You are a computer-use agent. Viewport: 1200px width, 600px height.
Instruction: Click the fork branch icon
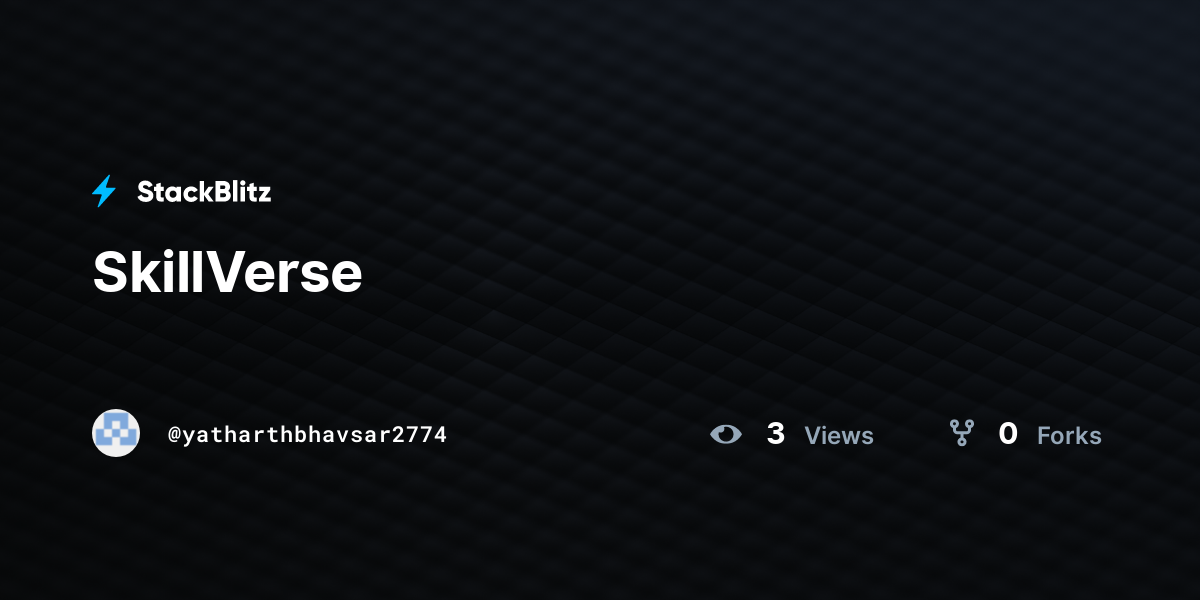962,433
